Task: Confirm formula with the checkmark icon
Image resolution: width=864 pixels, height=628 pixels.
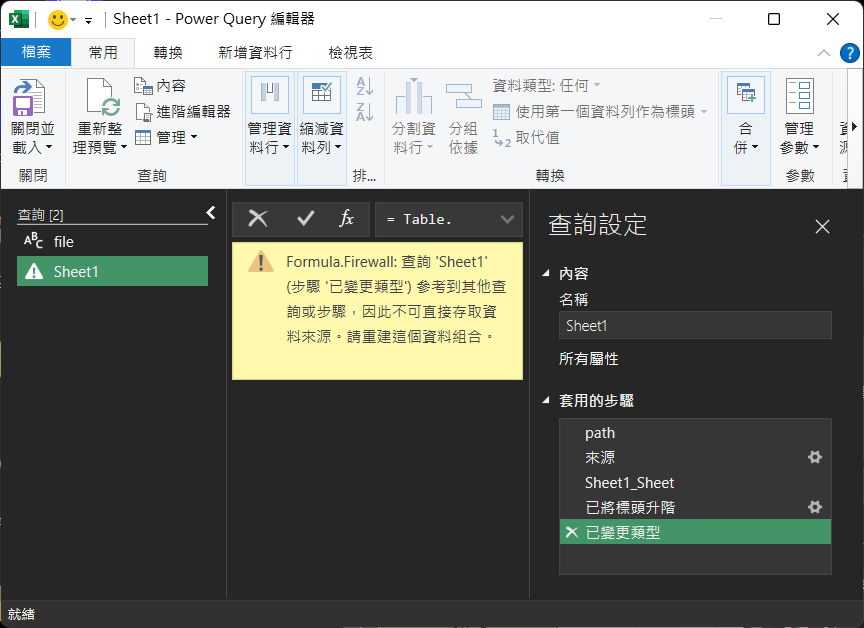Action: point(306,219)
